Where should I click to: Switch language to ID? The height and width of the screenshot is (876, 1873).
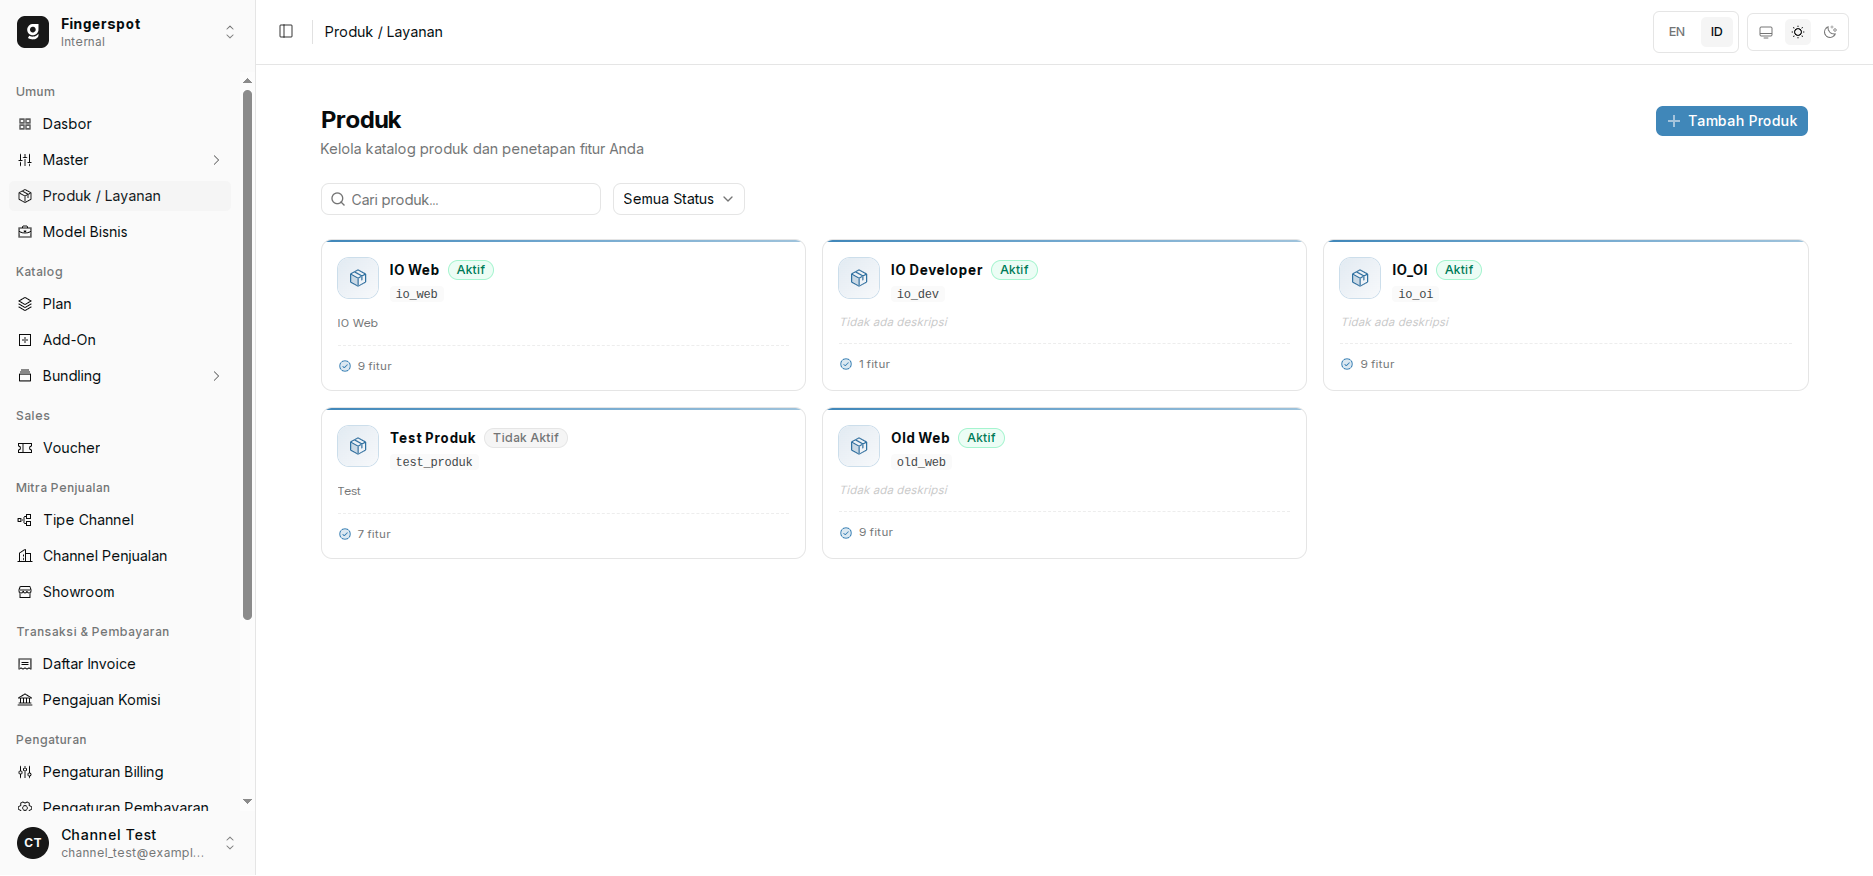pyautogui.click(x=1717, y=32)
